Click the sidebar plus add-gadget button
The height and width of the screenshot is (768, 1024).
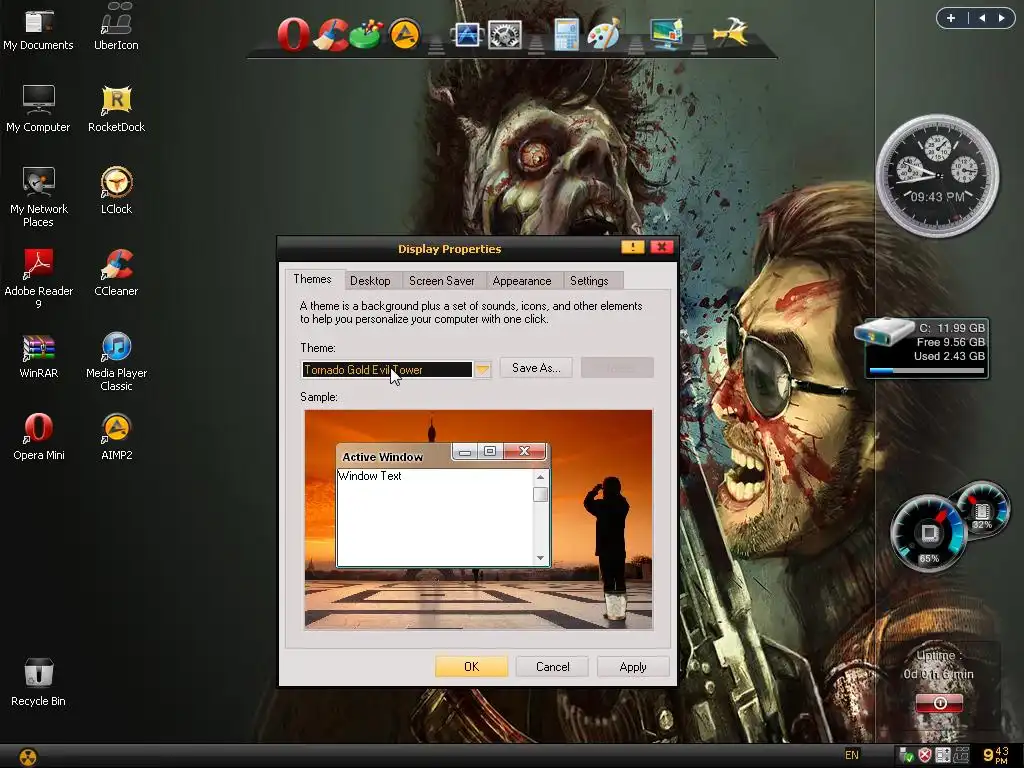[x=951, y=18]
